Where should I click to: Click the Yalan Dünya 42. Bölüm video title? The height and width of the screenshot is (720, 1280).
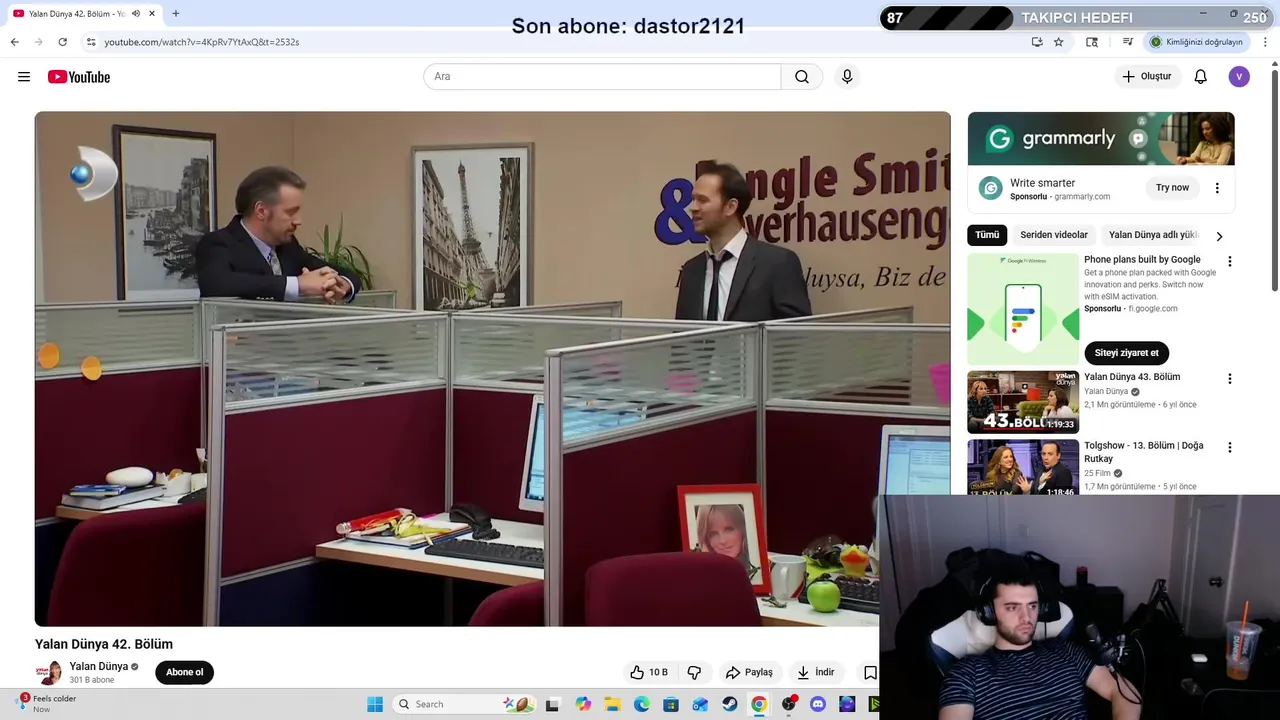click(104, 644)
